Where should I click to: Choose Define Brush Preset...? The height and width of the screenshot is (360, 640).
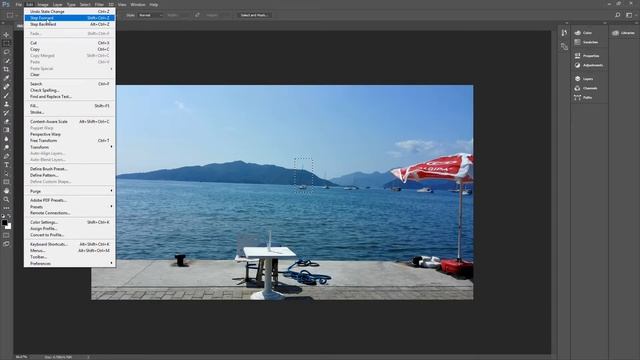[70, 169]
